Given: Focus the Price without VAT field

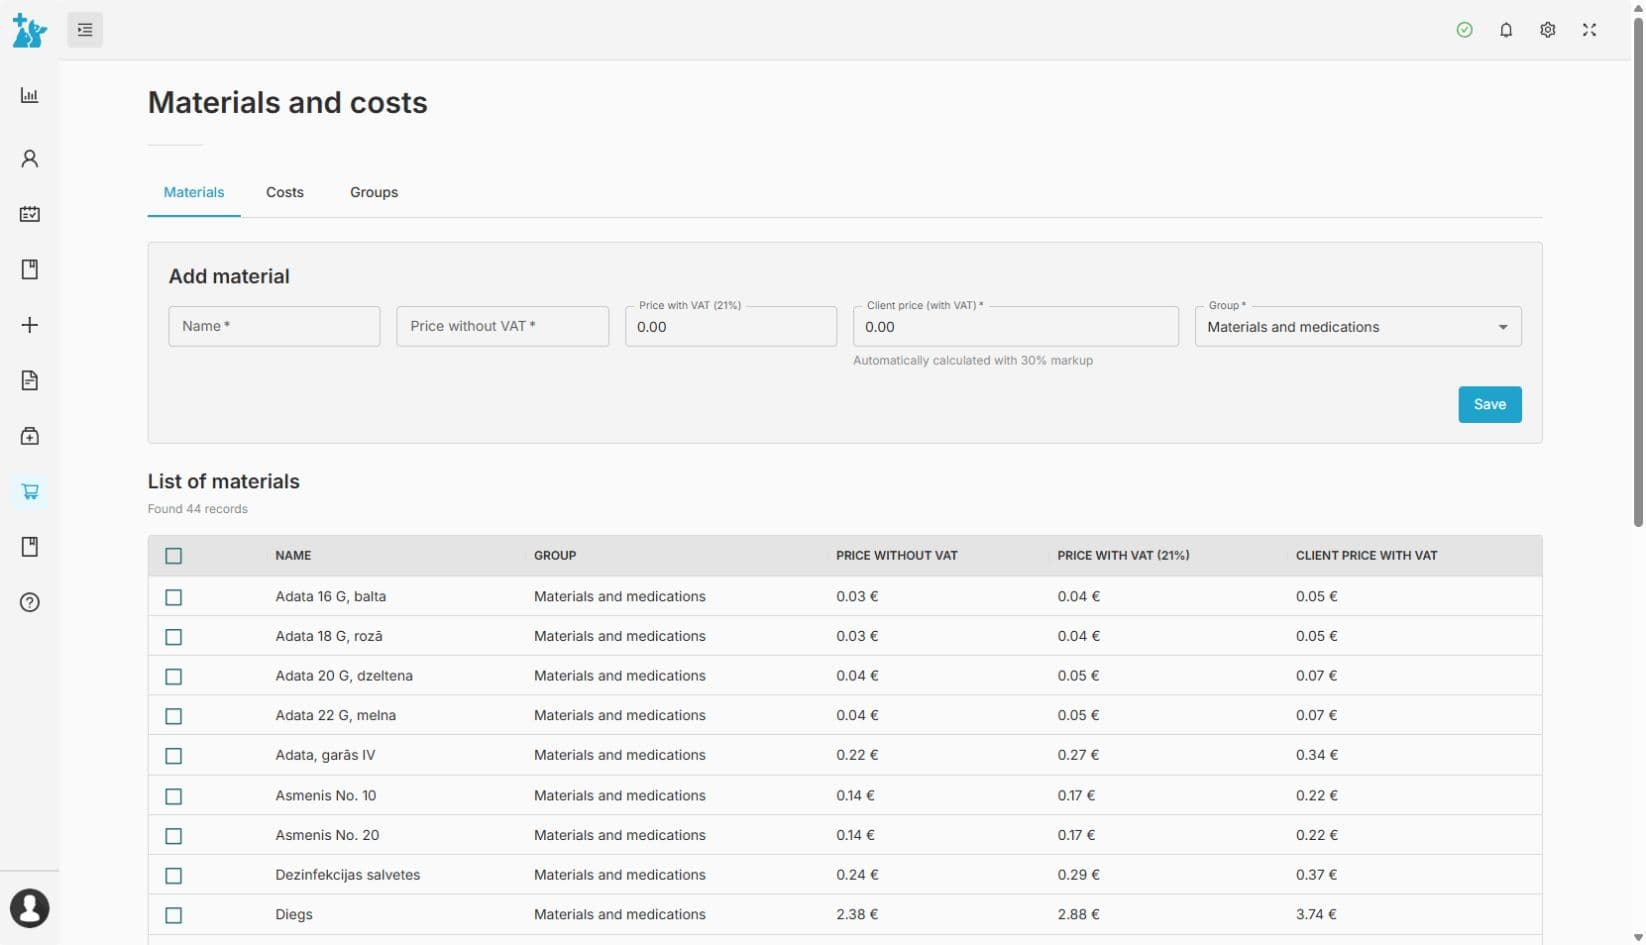Looking at the screenshot, I should tap(502, 326).
